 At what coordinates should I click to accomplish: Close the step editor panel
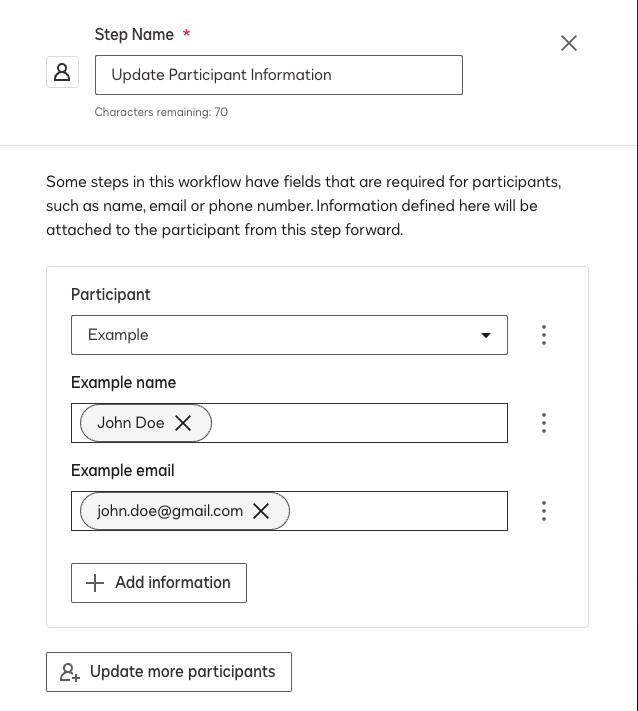pyautogui.click(x=569, y=43)
